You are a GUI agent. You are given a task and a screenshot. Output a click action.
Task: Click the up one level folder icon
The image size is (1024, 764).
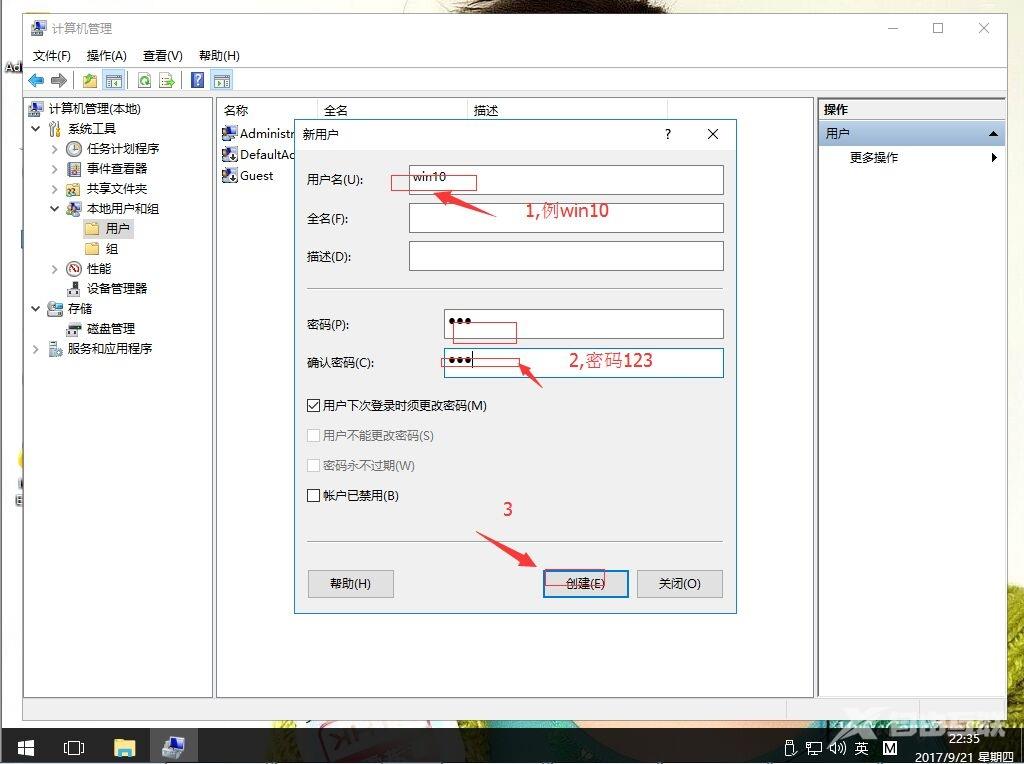91,81
